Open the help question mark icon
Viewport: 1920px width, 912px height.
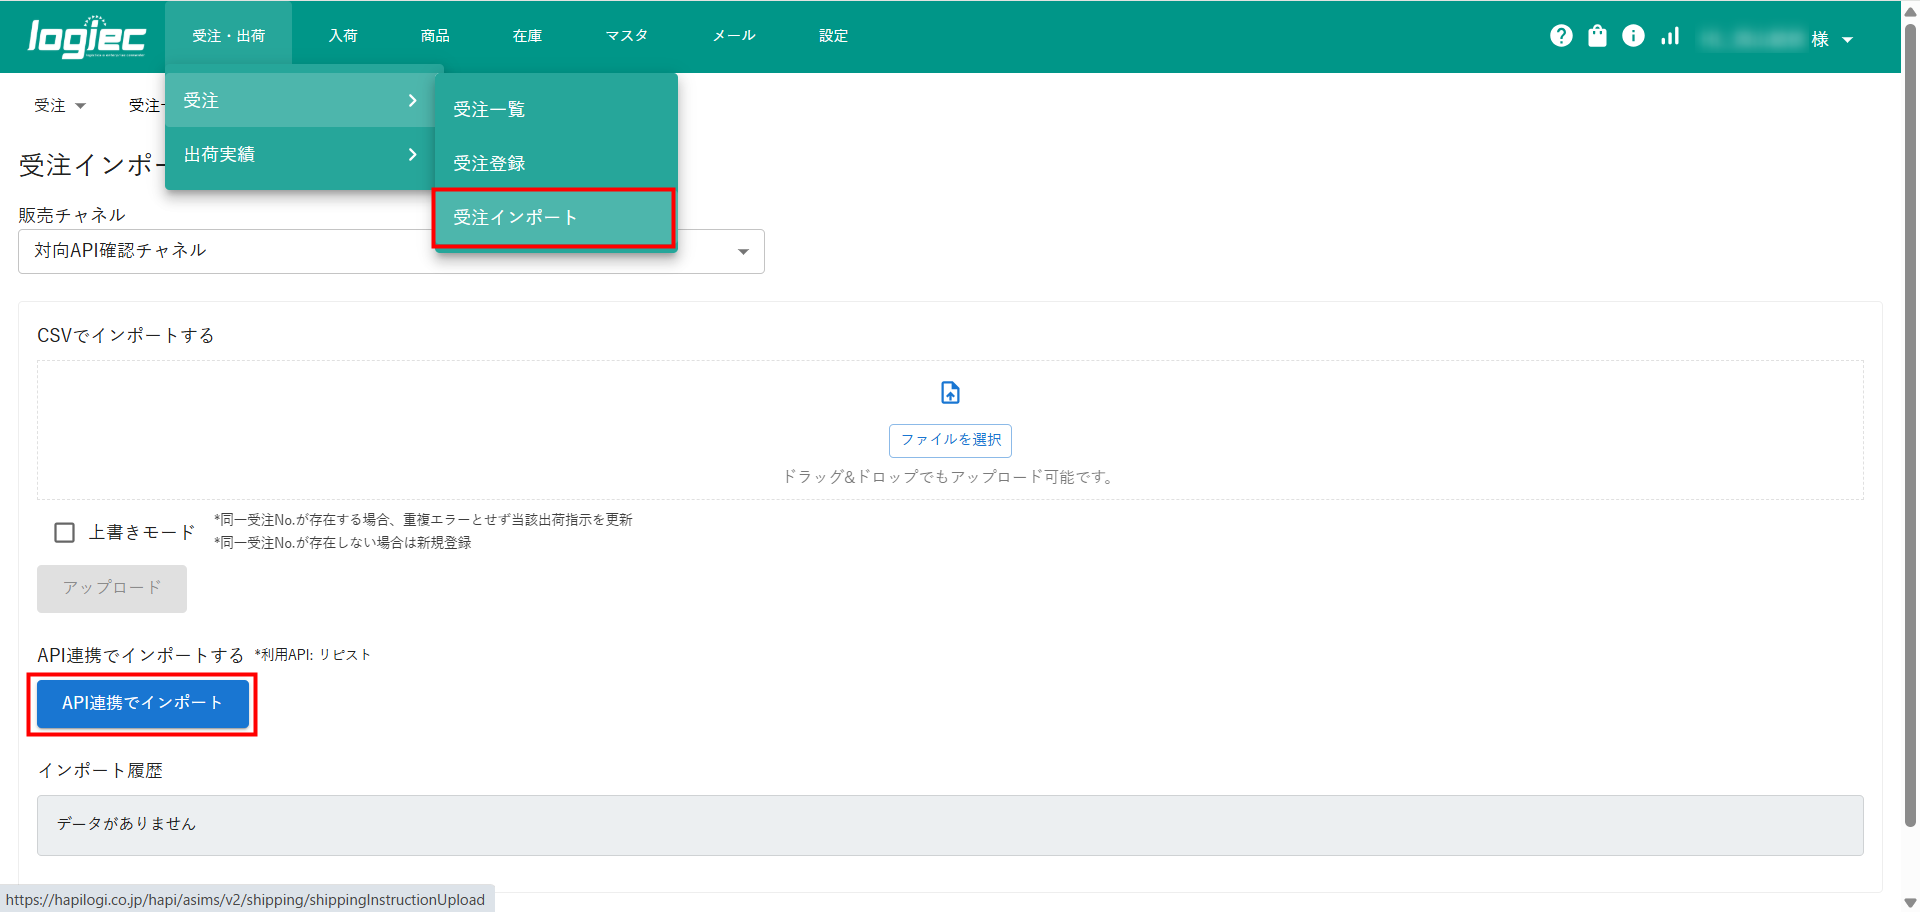coord(1561,36)
